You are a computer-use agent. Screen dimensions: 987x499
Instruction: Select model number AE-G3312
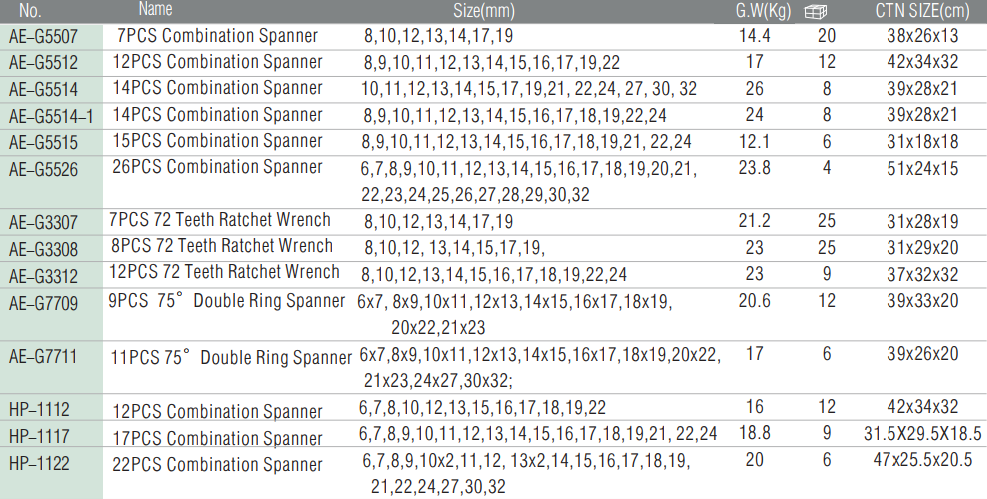43,276
